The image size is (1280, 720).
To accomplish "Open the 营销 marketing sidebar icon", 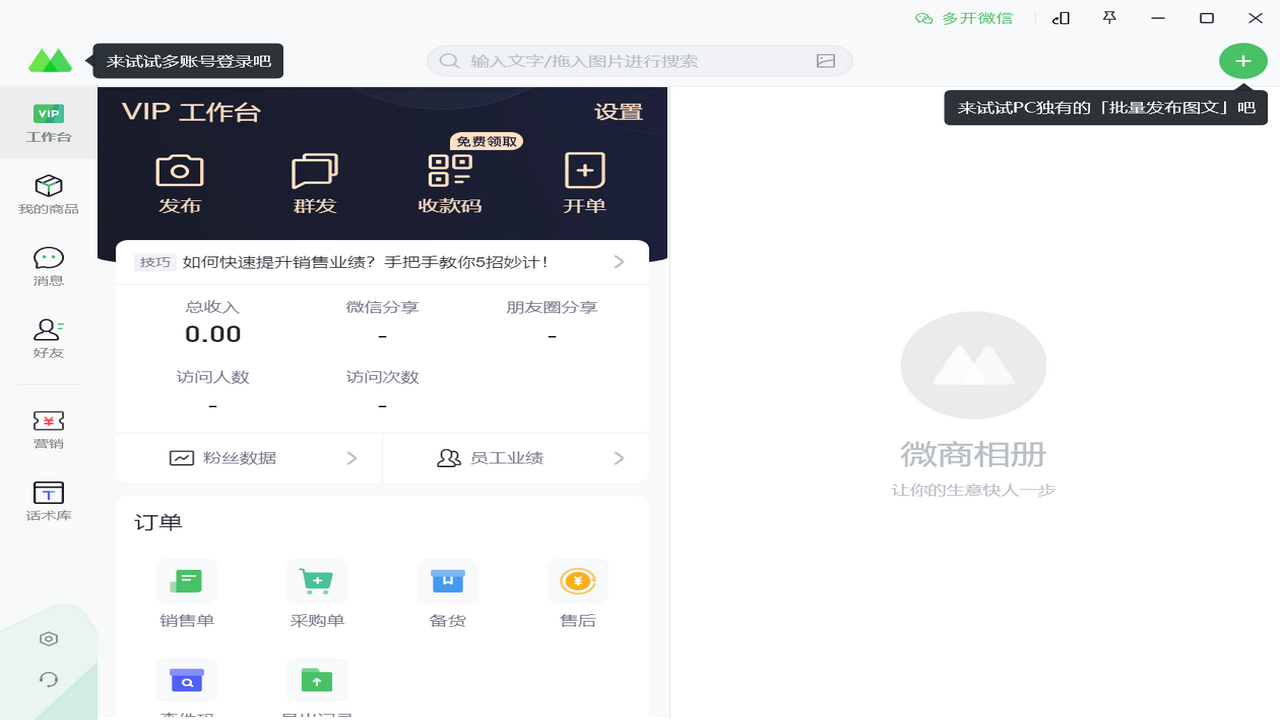I will 48,428.
